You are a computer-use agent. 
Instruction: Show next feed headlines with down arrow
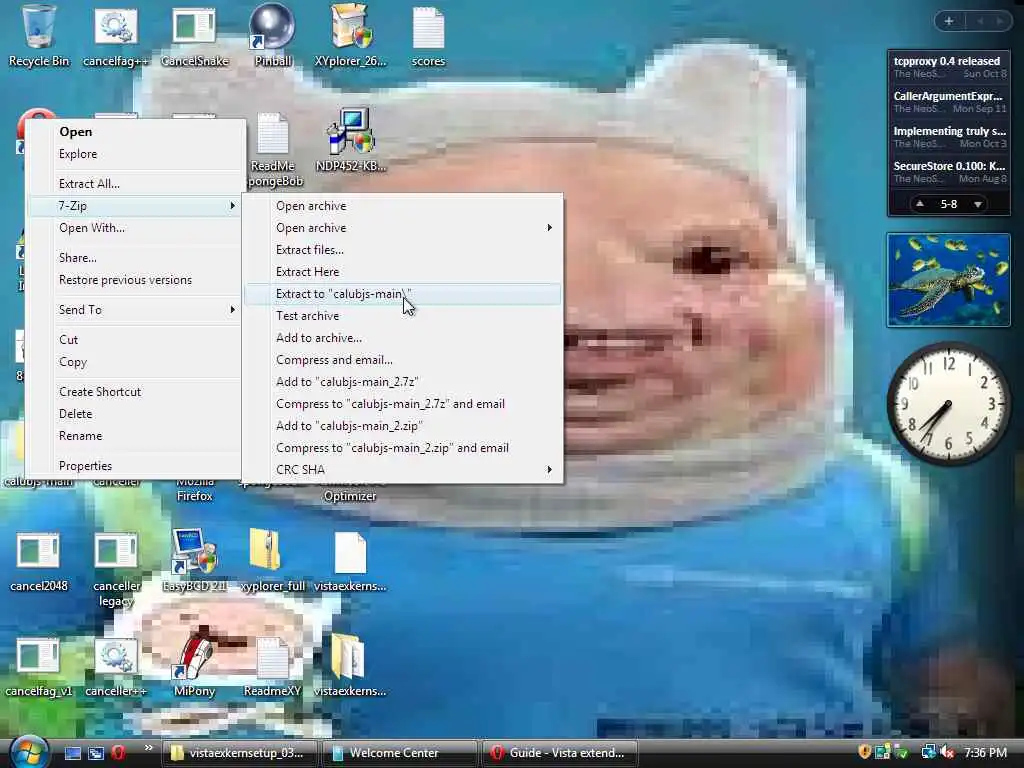pos(978,204)
